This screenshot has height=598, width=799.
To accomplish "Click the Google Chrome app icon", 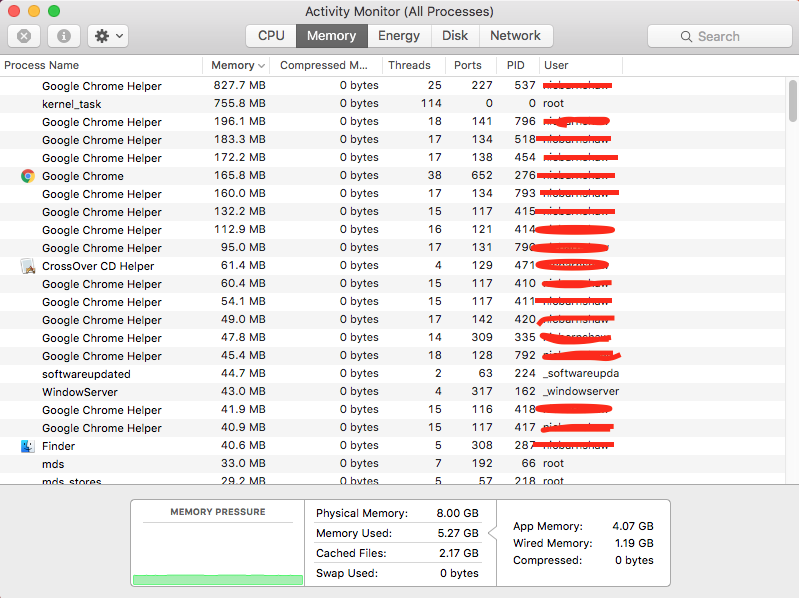I will 28,176.
